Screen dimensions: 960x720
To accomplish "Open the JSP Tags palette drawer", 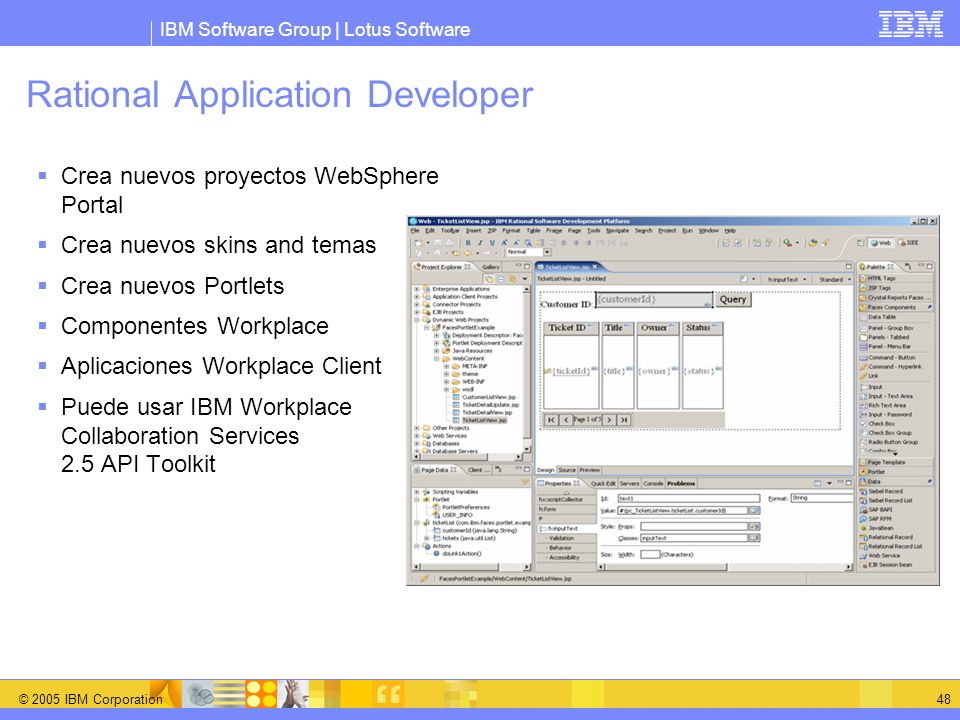I will 894,288.
